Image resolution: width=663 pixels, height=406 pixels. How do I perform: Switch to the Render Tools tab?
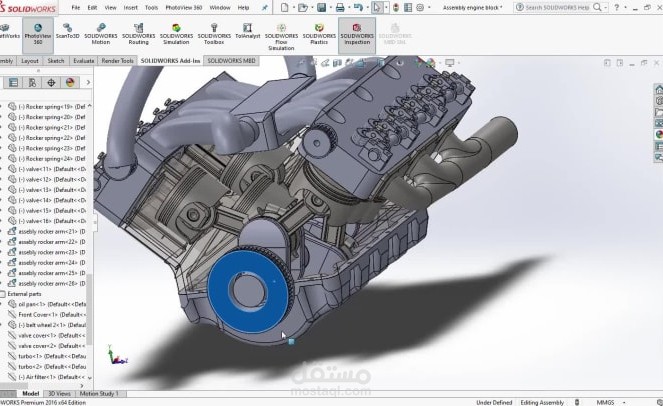(x=118, y=61)
